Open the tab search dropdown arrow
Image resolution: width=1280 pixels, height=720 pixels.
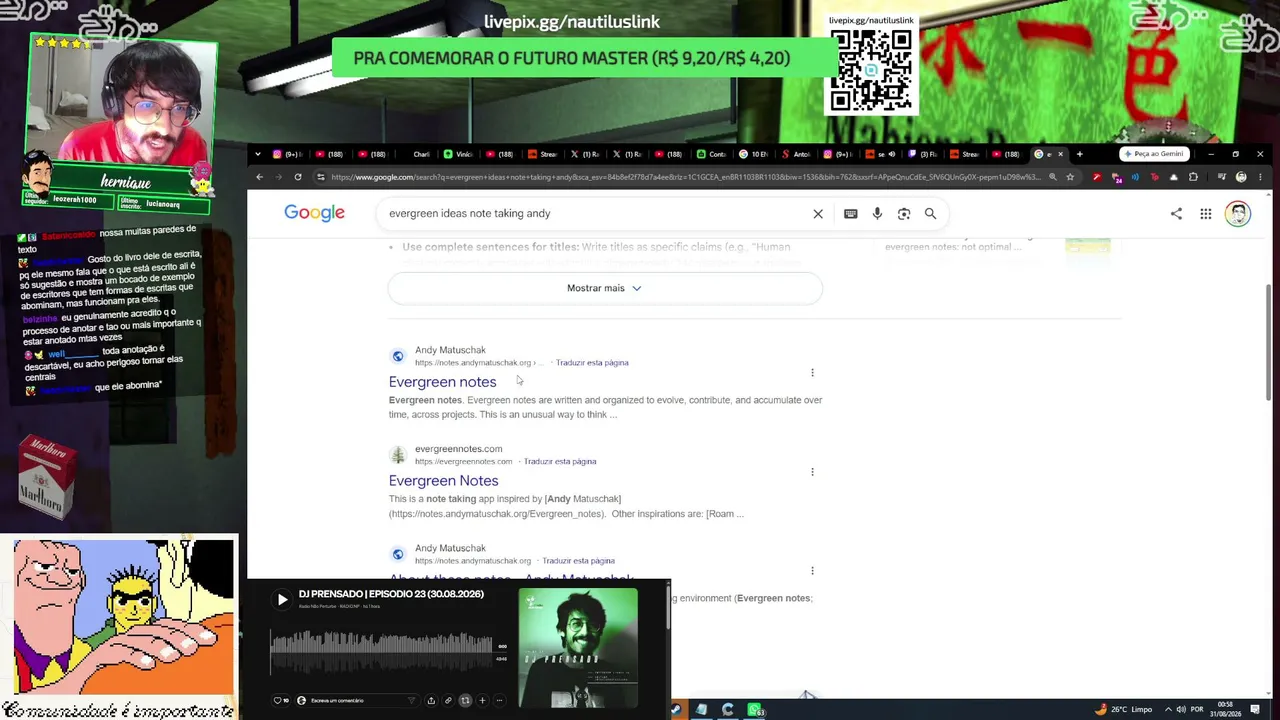[x=258, y=154]
